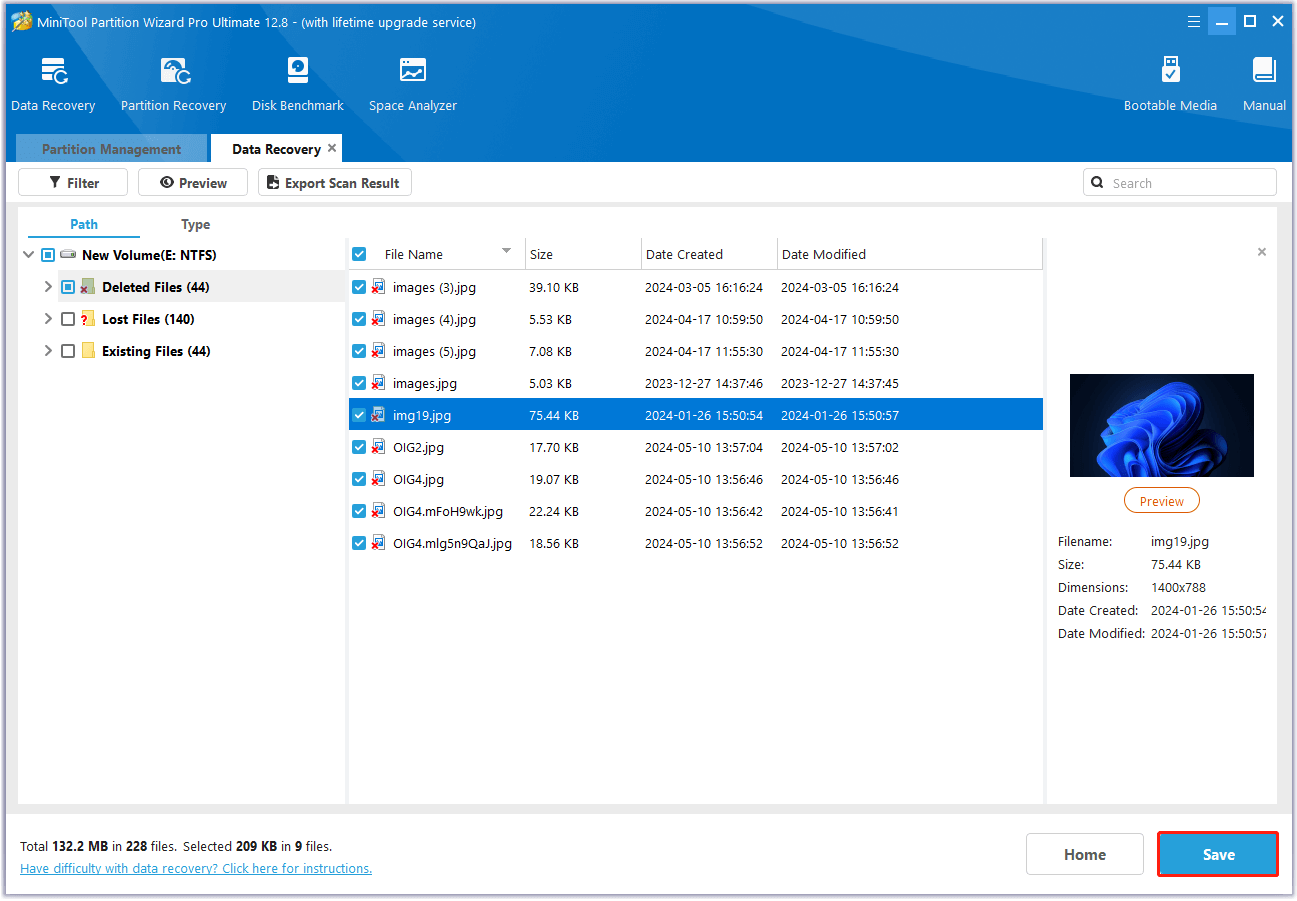Open the Space Analyzer tool
Viewport: 1297px width, 901px height.
click(x=413, y=71)
